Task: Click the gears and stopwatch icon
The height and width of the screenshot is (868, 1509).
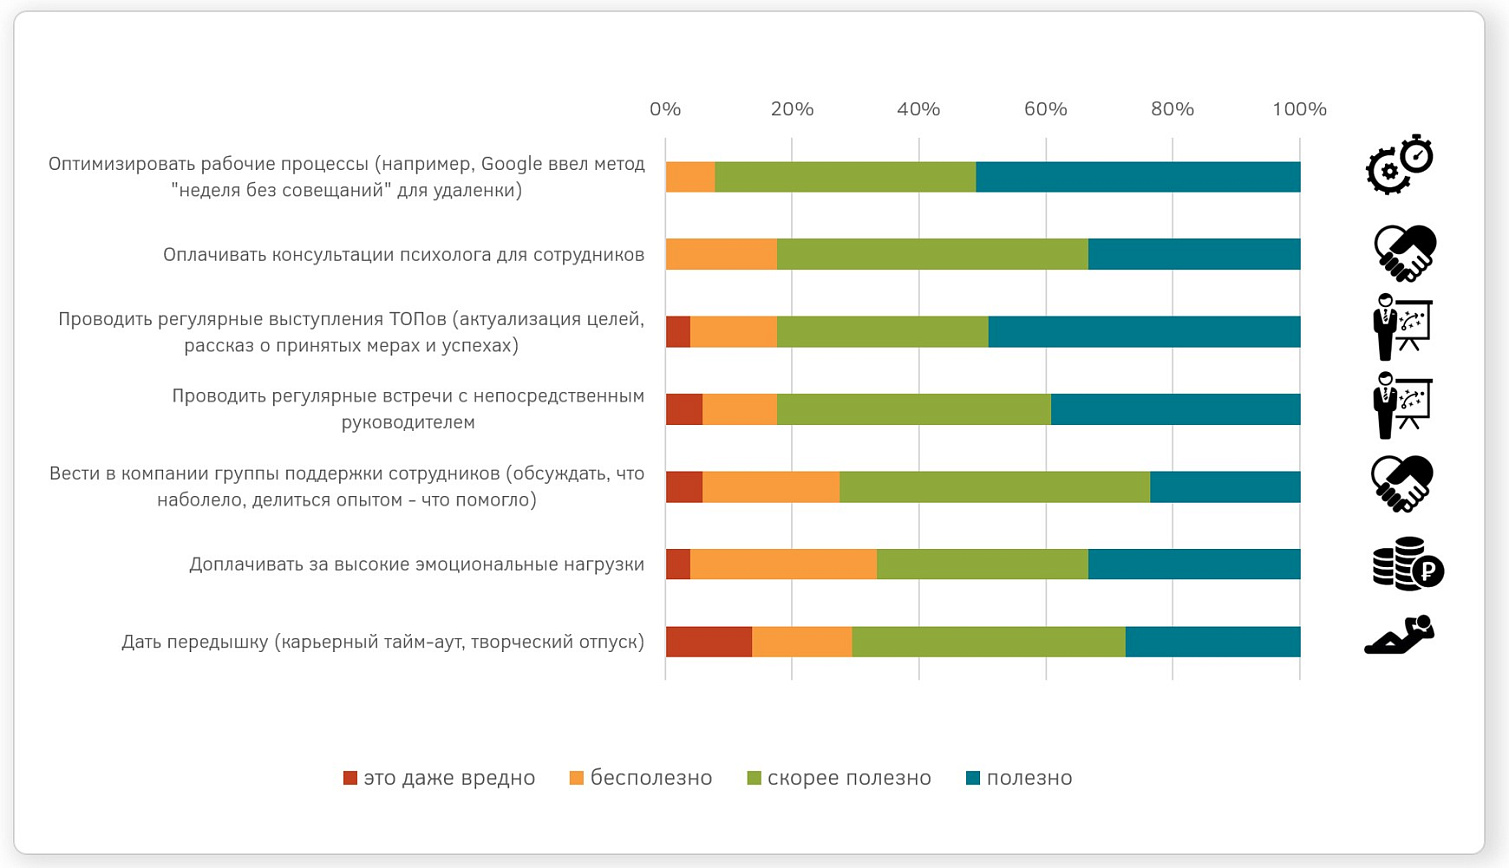Action: pos(1400,164)
